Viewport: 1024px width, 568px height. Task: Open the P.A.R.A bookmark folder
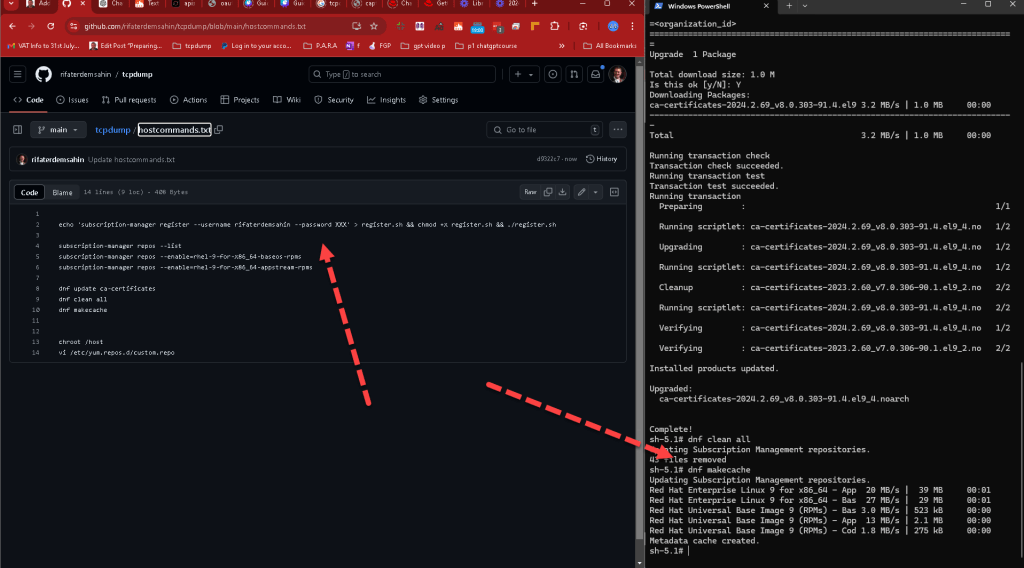point(321,46)
